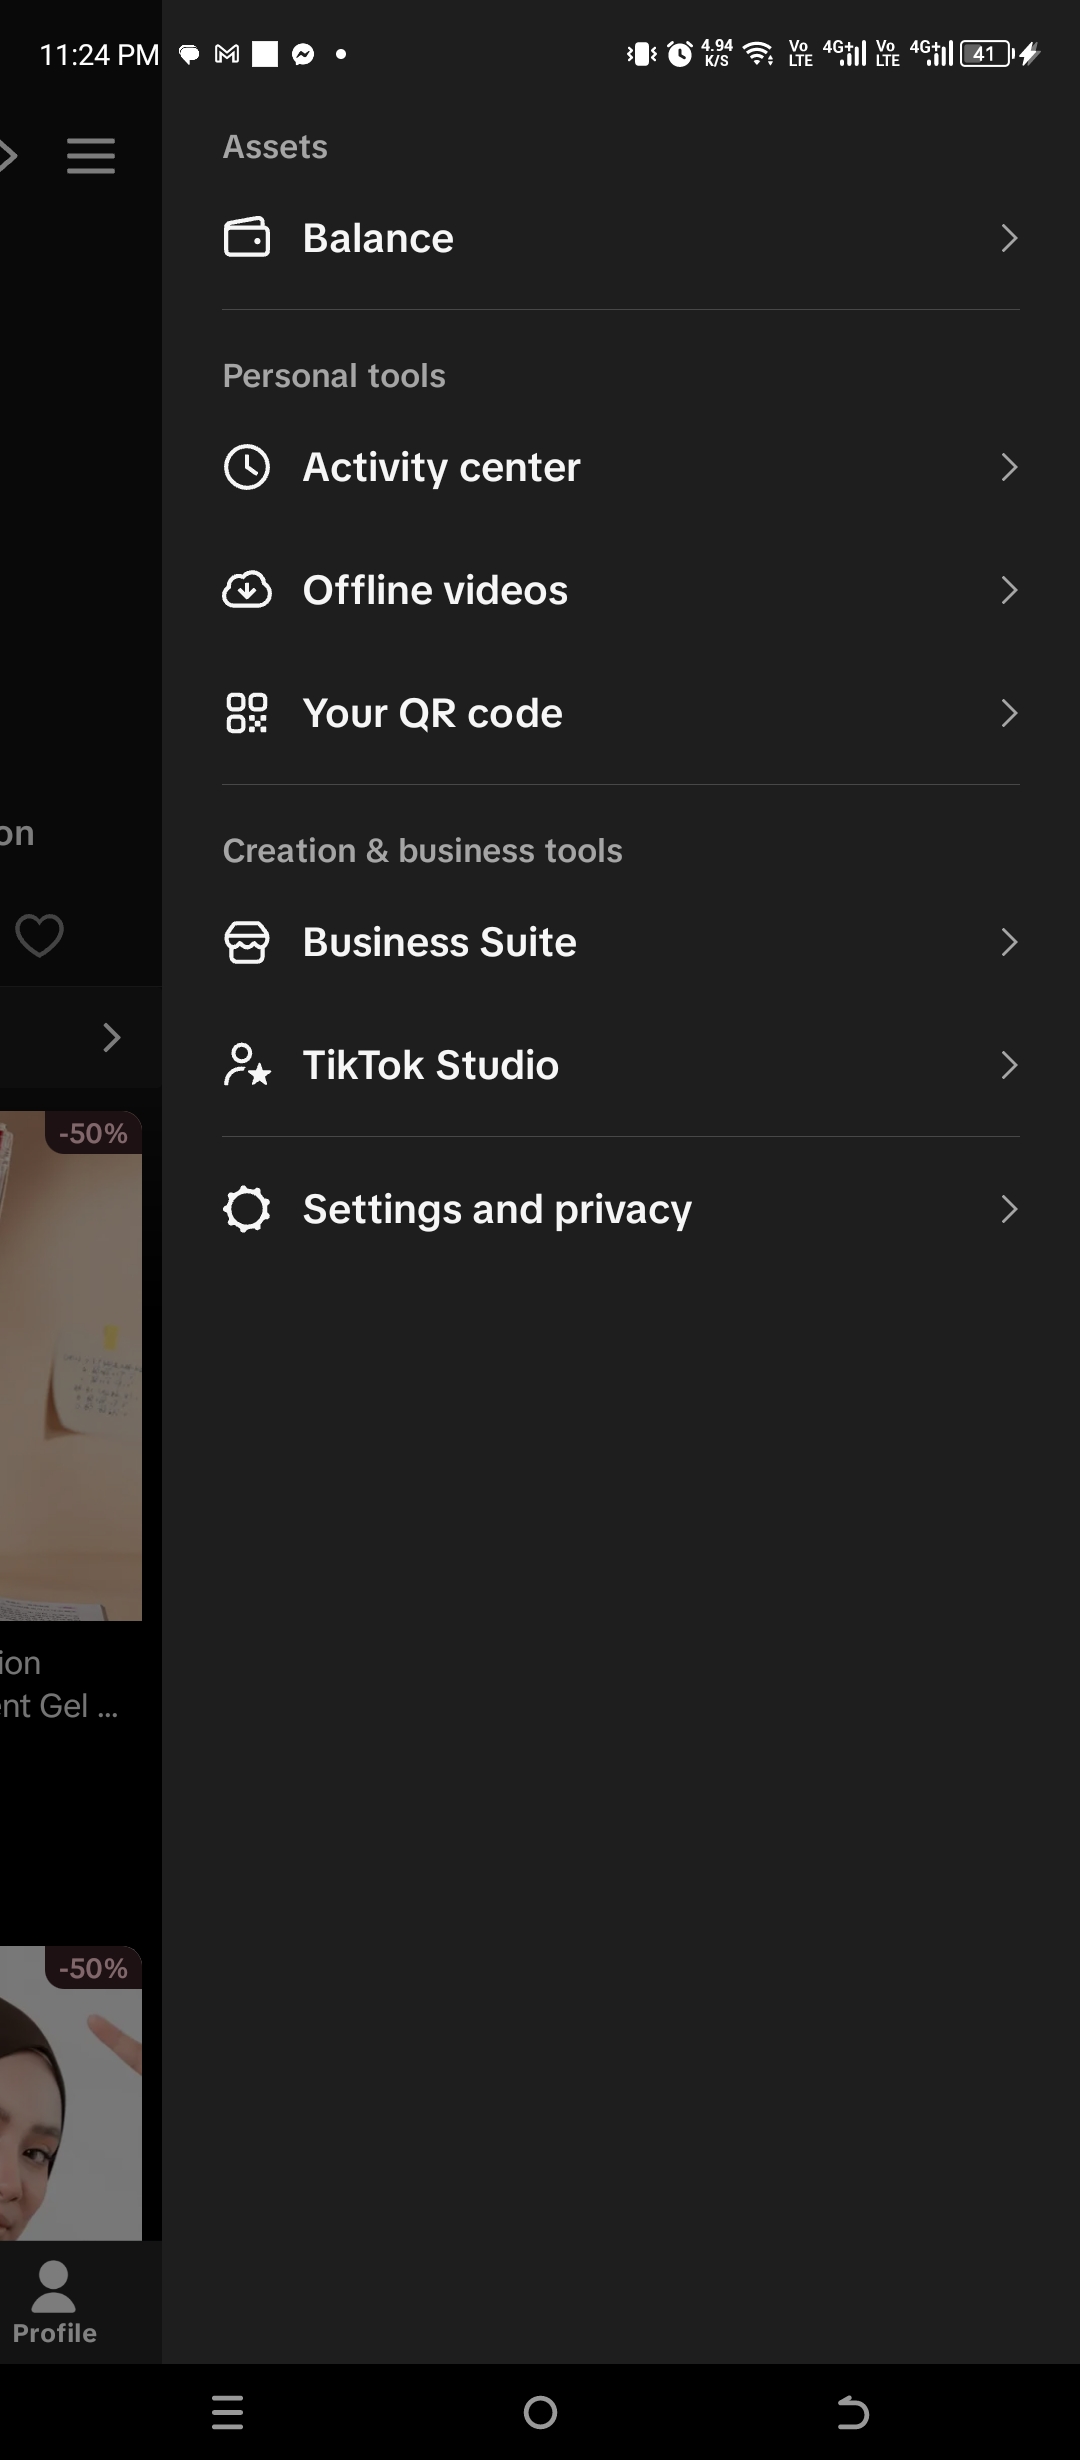
Task: Tap the chevron below the heart icon
Action: point(112,1038)
